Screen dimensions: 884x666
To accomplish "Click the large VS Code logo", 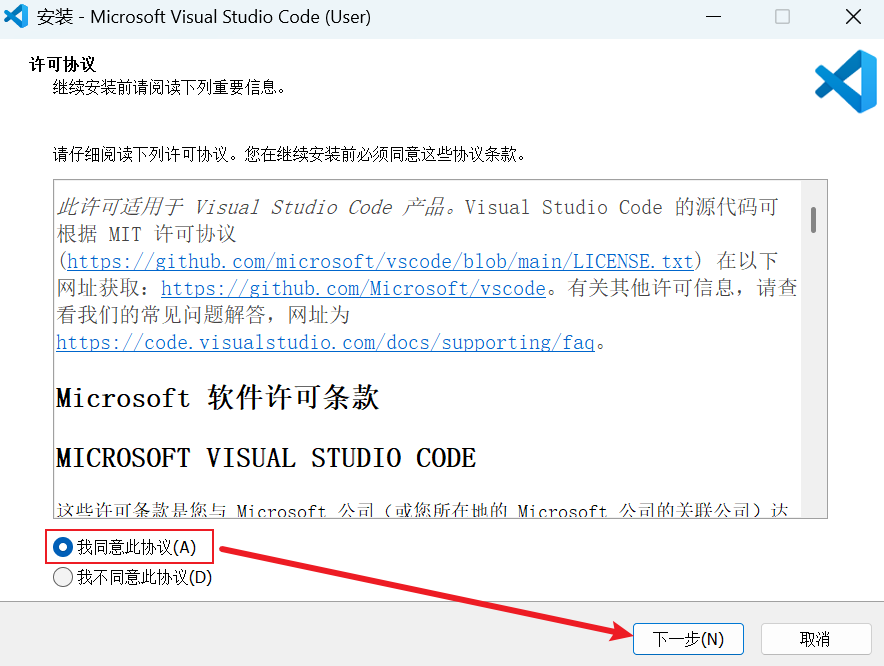I will (x=846, y=82).
